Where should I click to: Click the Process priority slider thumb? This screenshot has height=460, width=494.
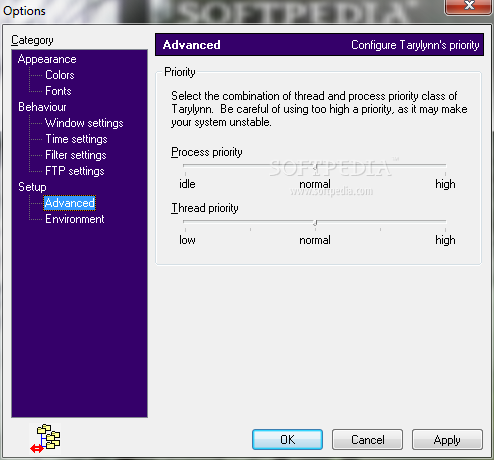[x=315, y=166]
